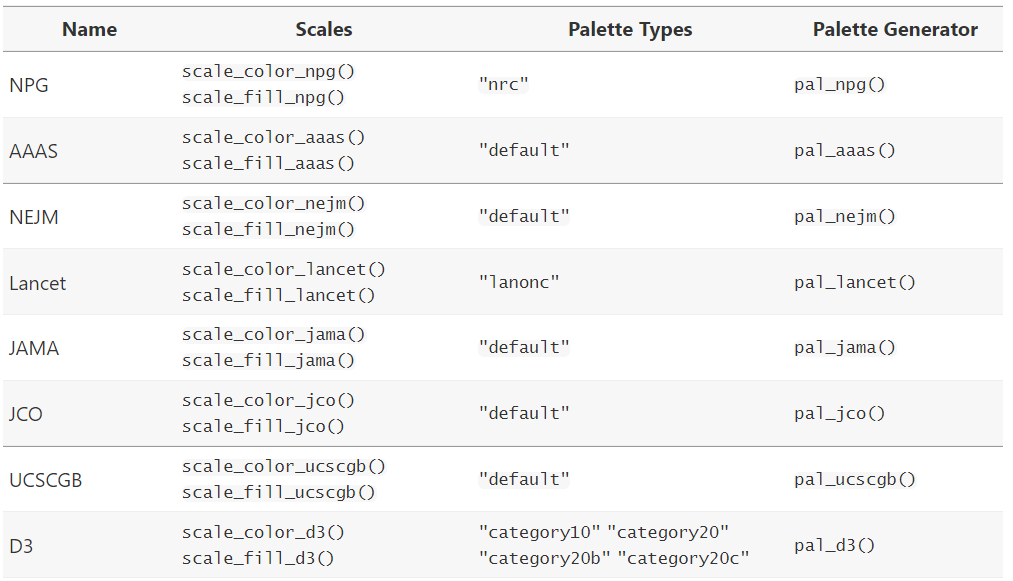Click the JAMA row name
The height and width of the screenshot is (581, 1013).
point(34,348)
